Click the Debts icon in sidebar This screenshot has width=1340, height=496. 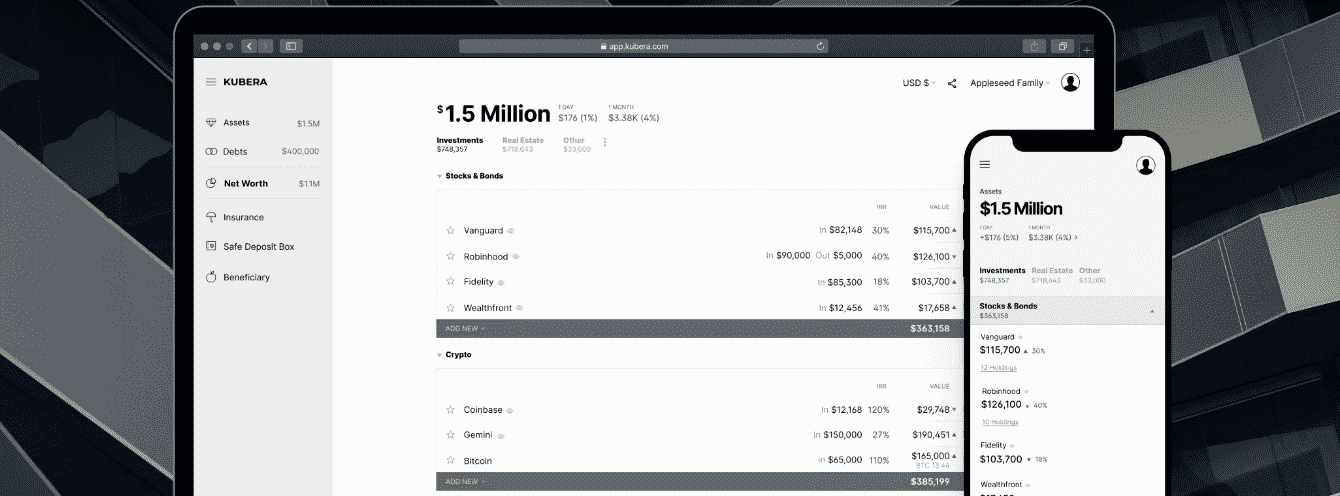point(211,152)
